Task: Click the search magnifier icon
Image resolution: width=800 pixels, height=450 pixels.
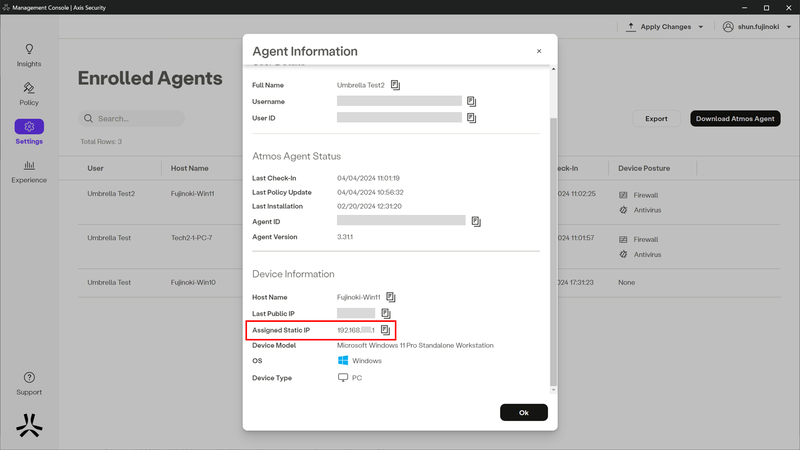Action: click(88, 118)
